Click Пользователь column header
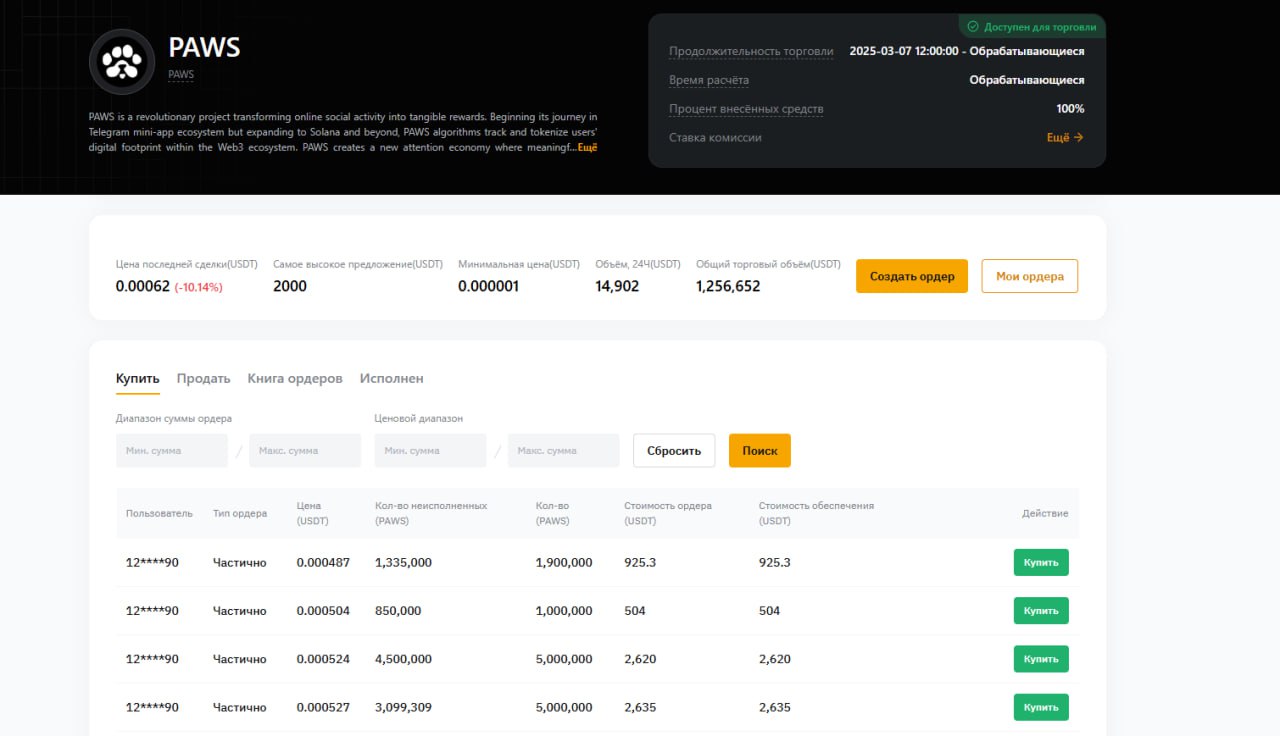 tap(159, 513)
